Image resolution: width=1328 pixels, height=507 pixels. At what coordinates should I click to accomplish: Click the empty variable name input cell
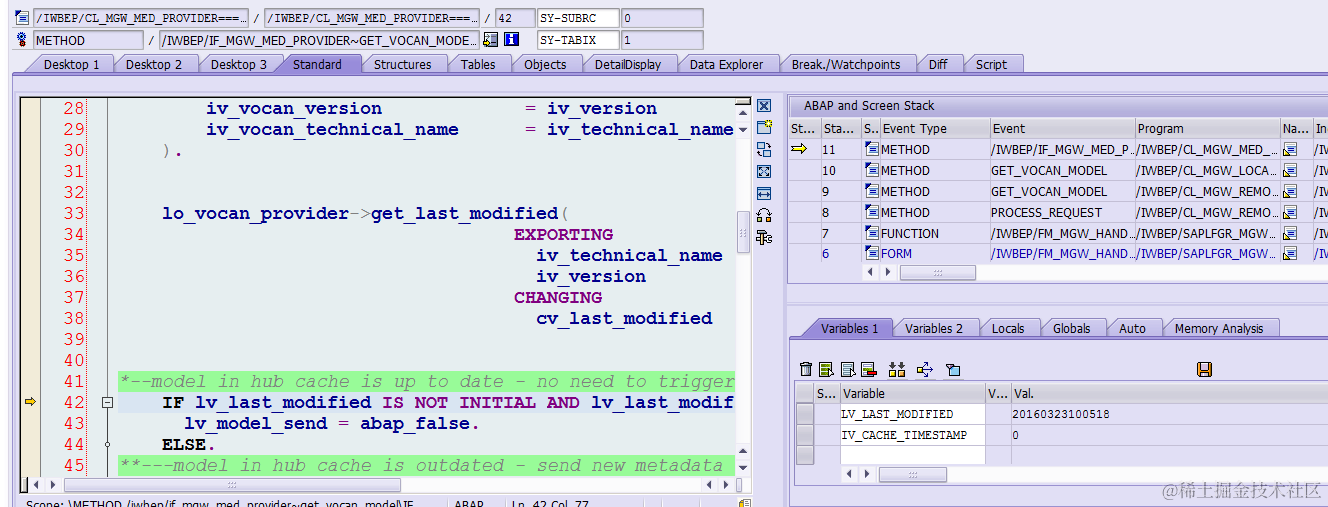click(912, 455)
